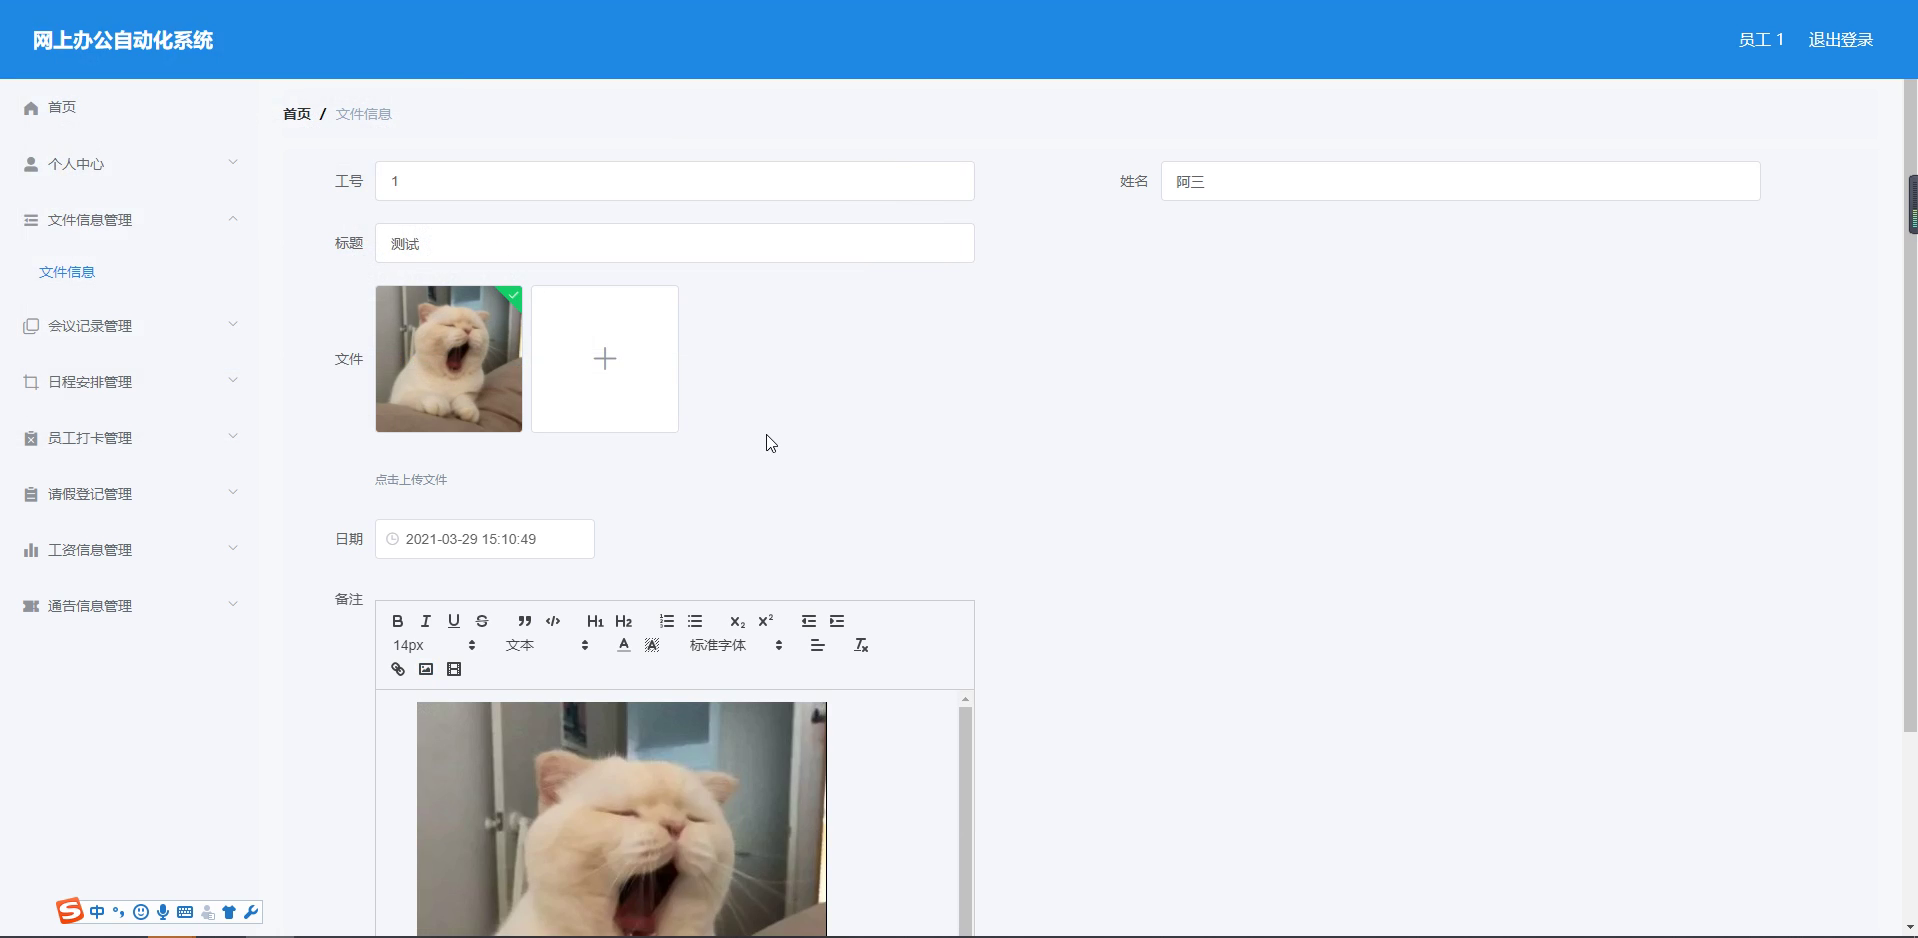Image resolution: width=1918 pixels, height=938 pixels.
Task: Insert a video into the editor
Action: [453, 669]
